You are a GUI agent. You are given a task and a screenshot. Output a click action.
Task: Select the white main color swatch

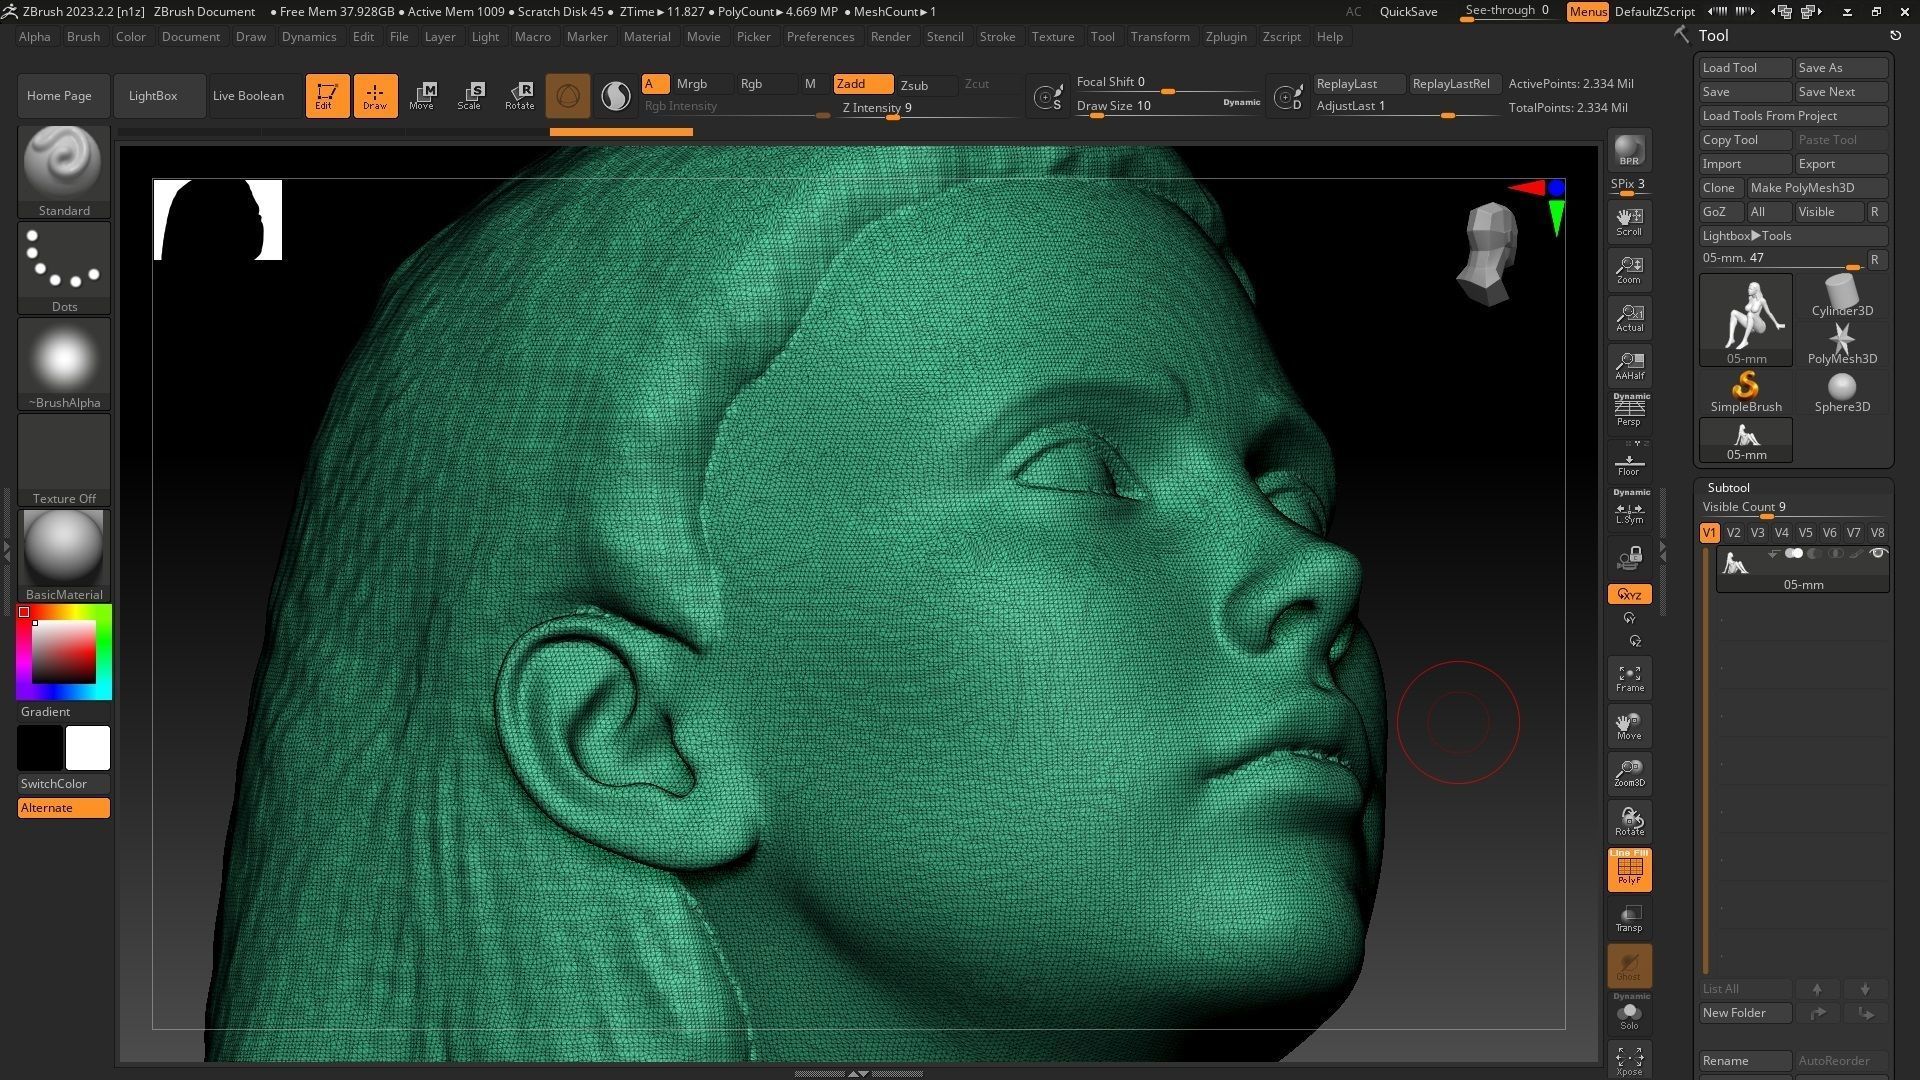[x=88, y=748]
